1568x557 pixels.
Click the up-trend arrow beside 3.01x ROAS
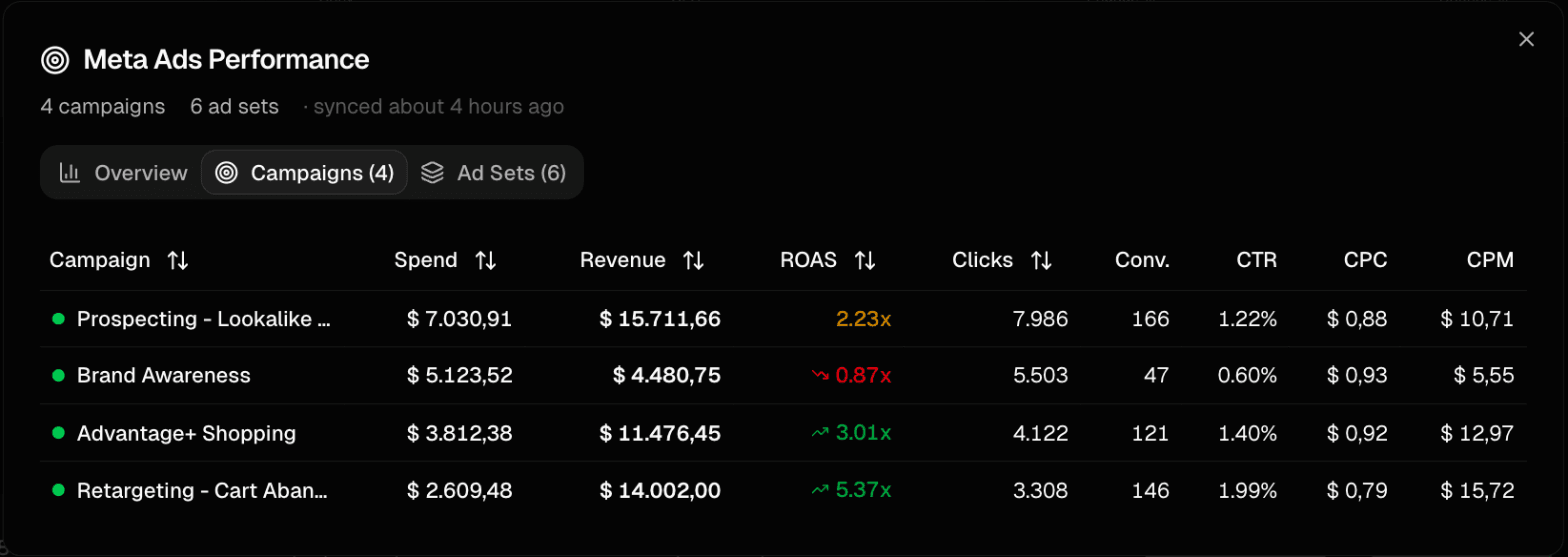820,433
